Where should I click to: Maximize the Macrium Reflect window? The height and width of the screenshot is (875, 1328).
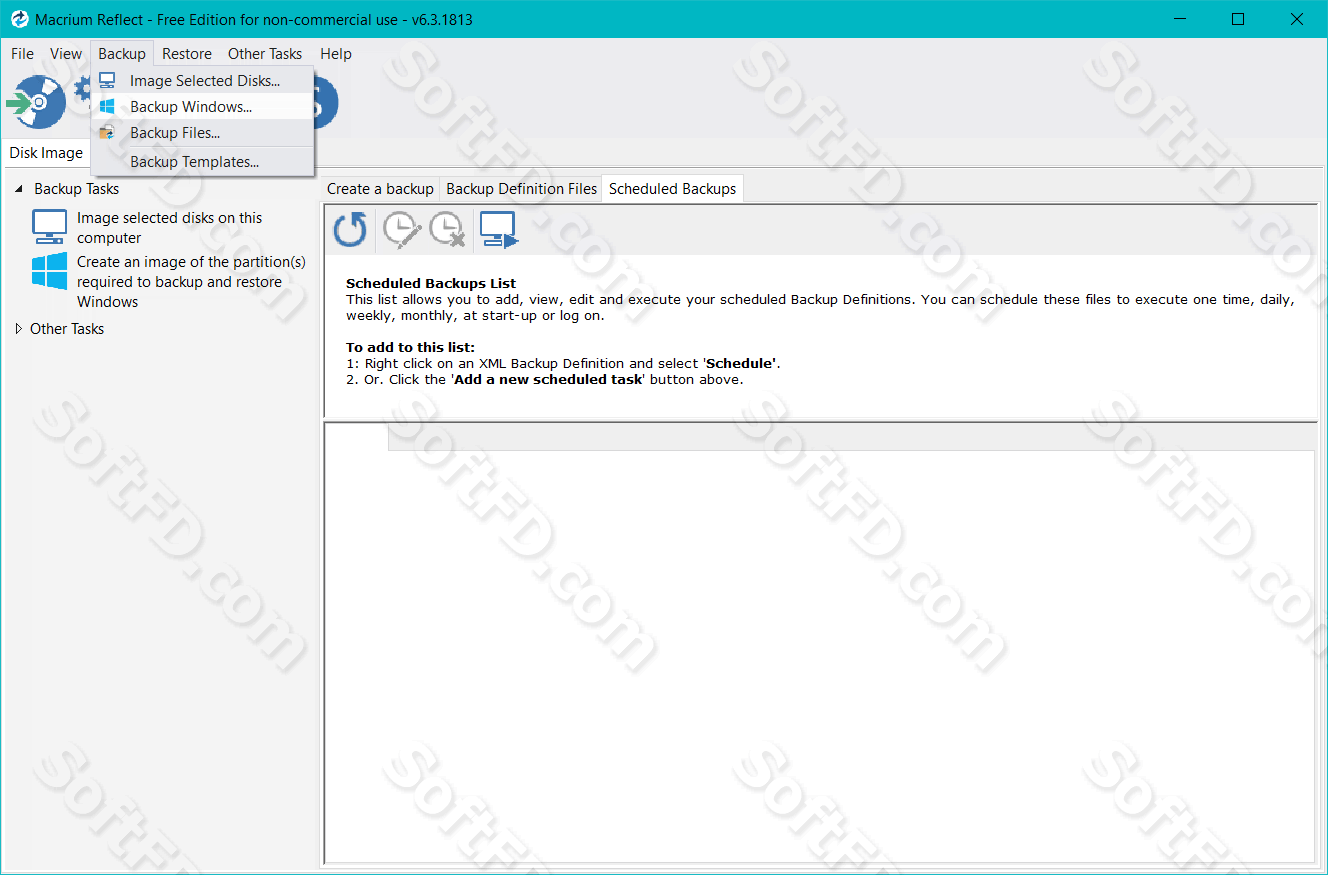point(1238,19)
